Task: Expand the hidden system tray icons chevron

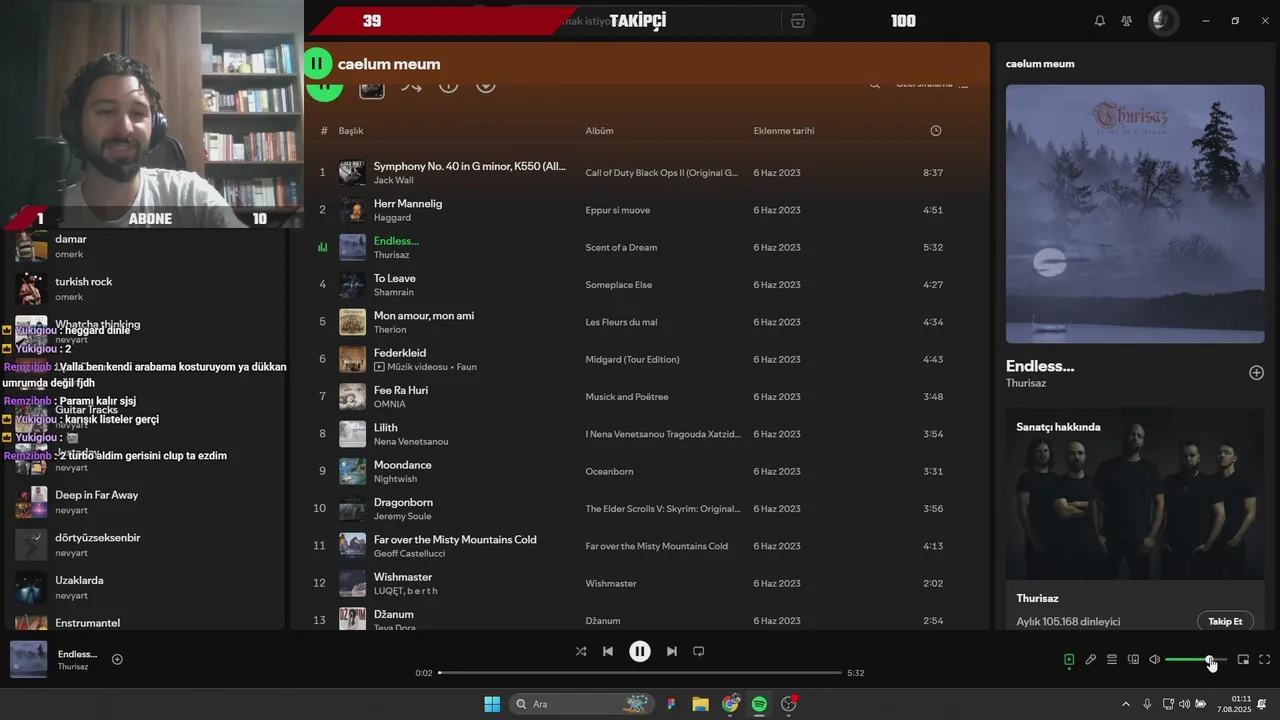Action: pos(1125,705)
